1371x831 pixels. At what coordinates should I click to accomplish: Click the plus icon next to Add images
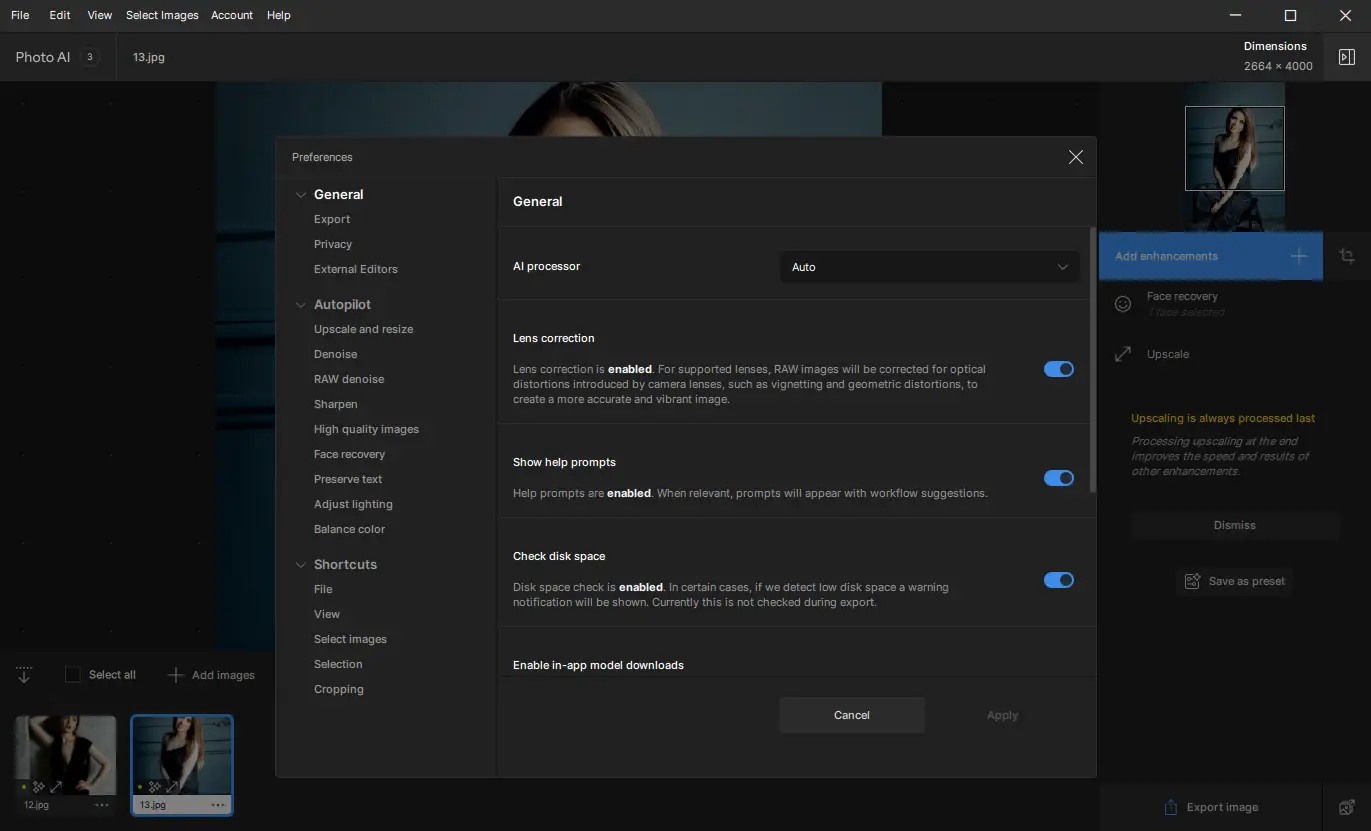coord(175,675)
